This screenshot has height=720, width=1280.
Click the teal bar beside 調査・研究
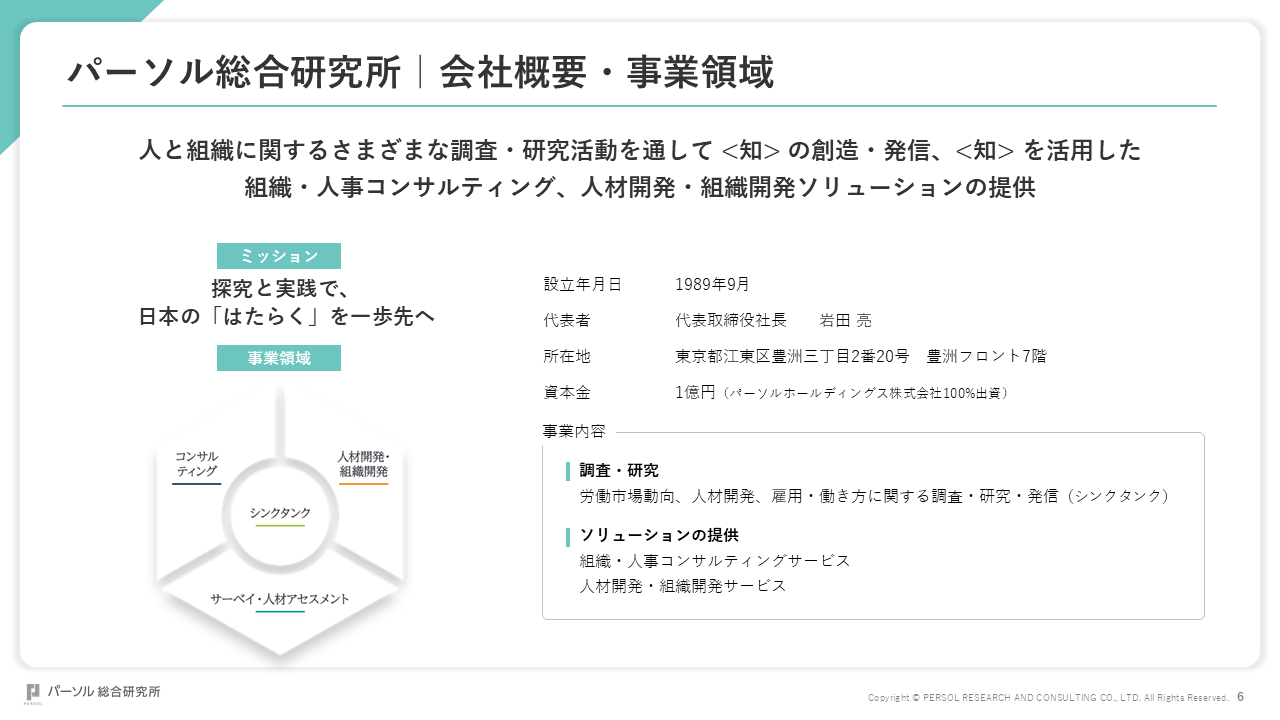[x=568, y=471]
